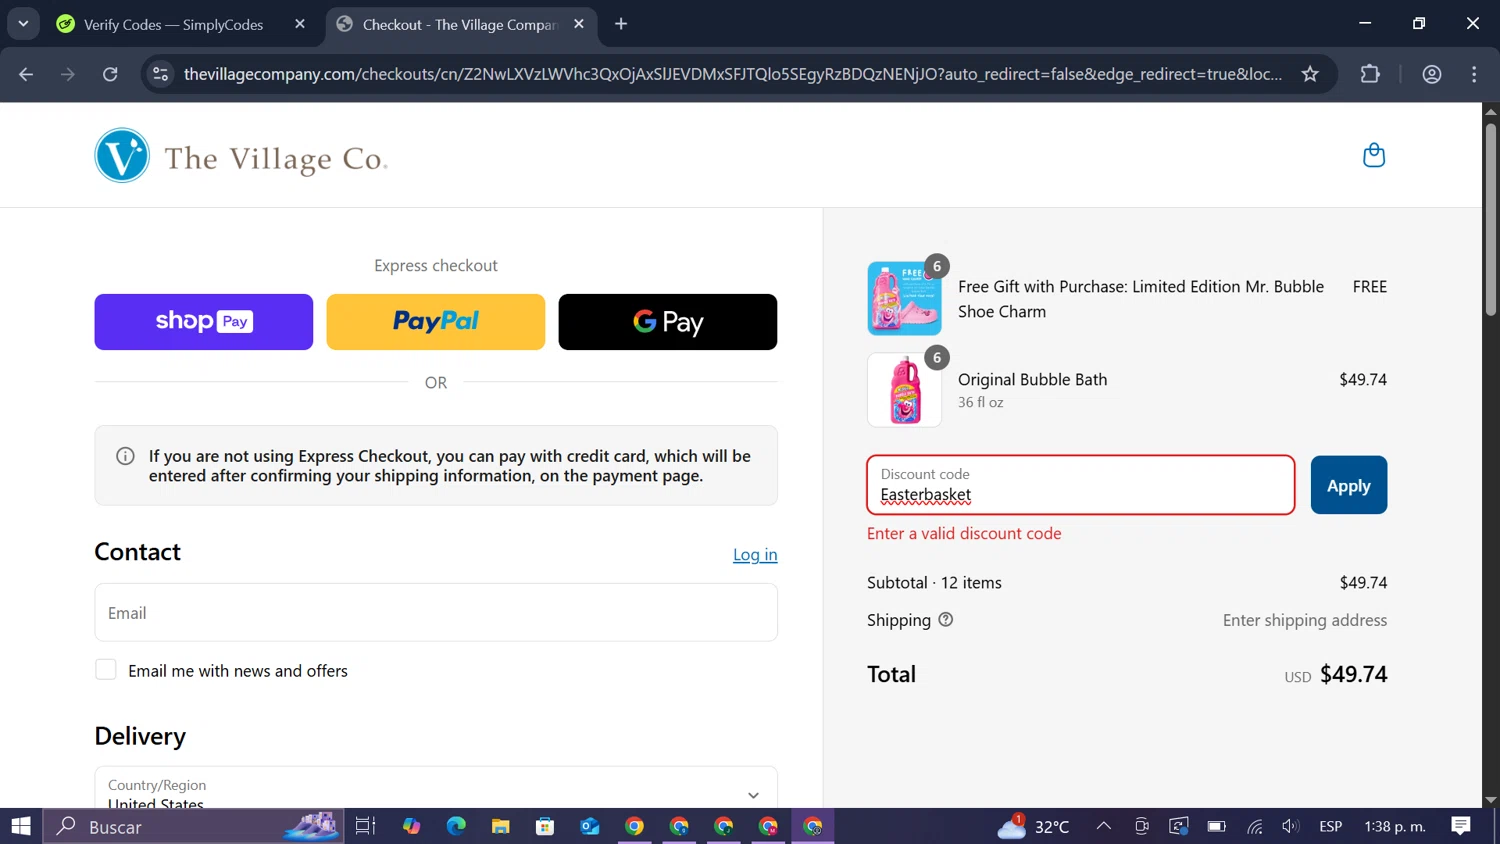Open File Explorer from taskbar

[501, 826]
